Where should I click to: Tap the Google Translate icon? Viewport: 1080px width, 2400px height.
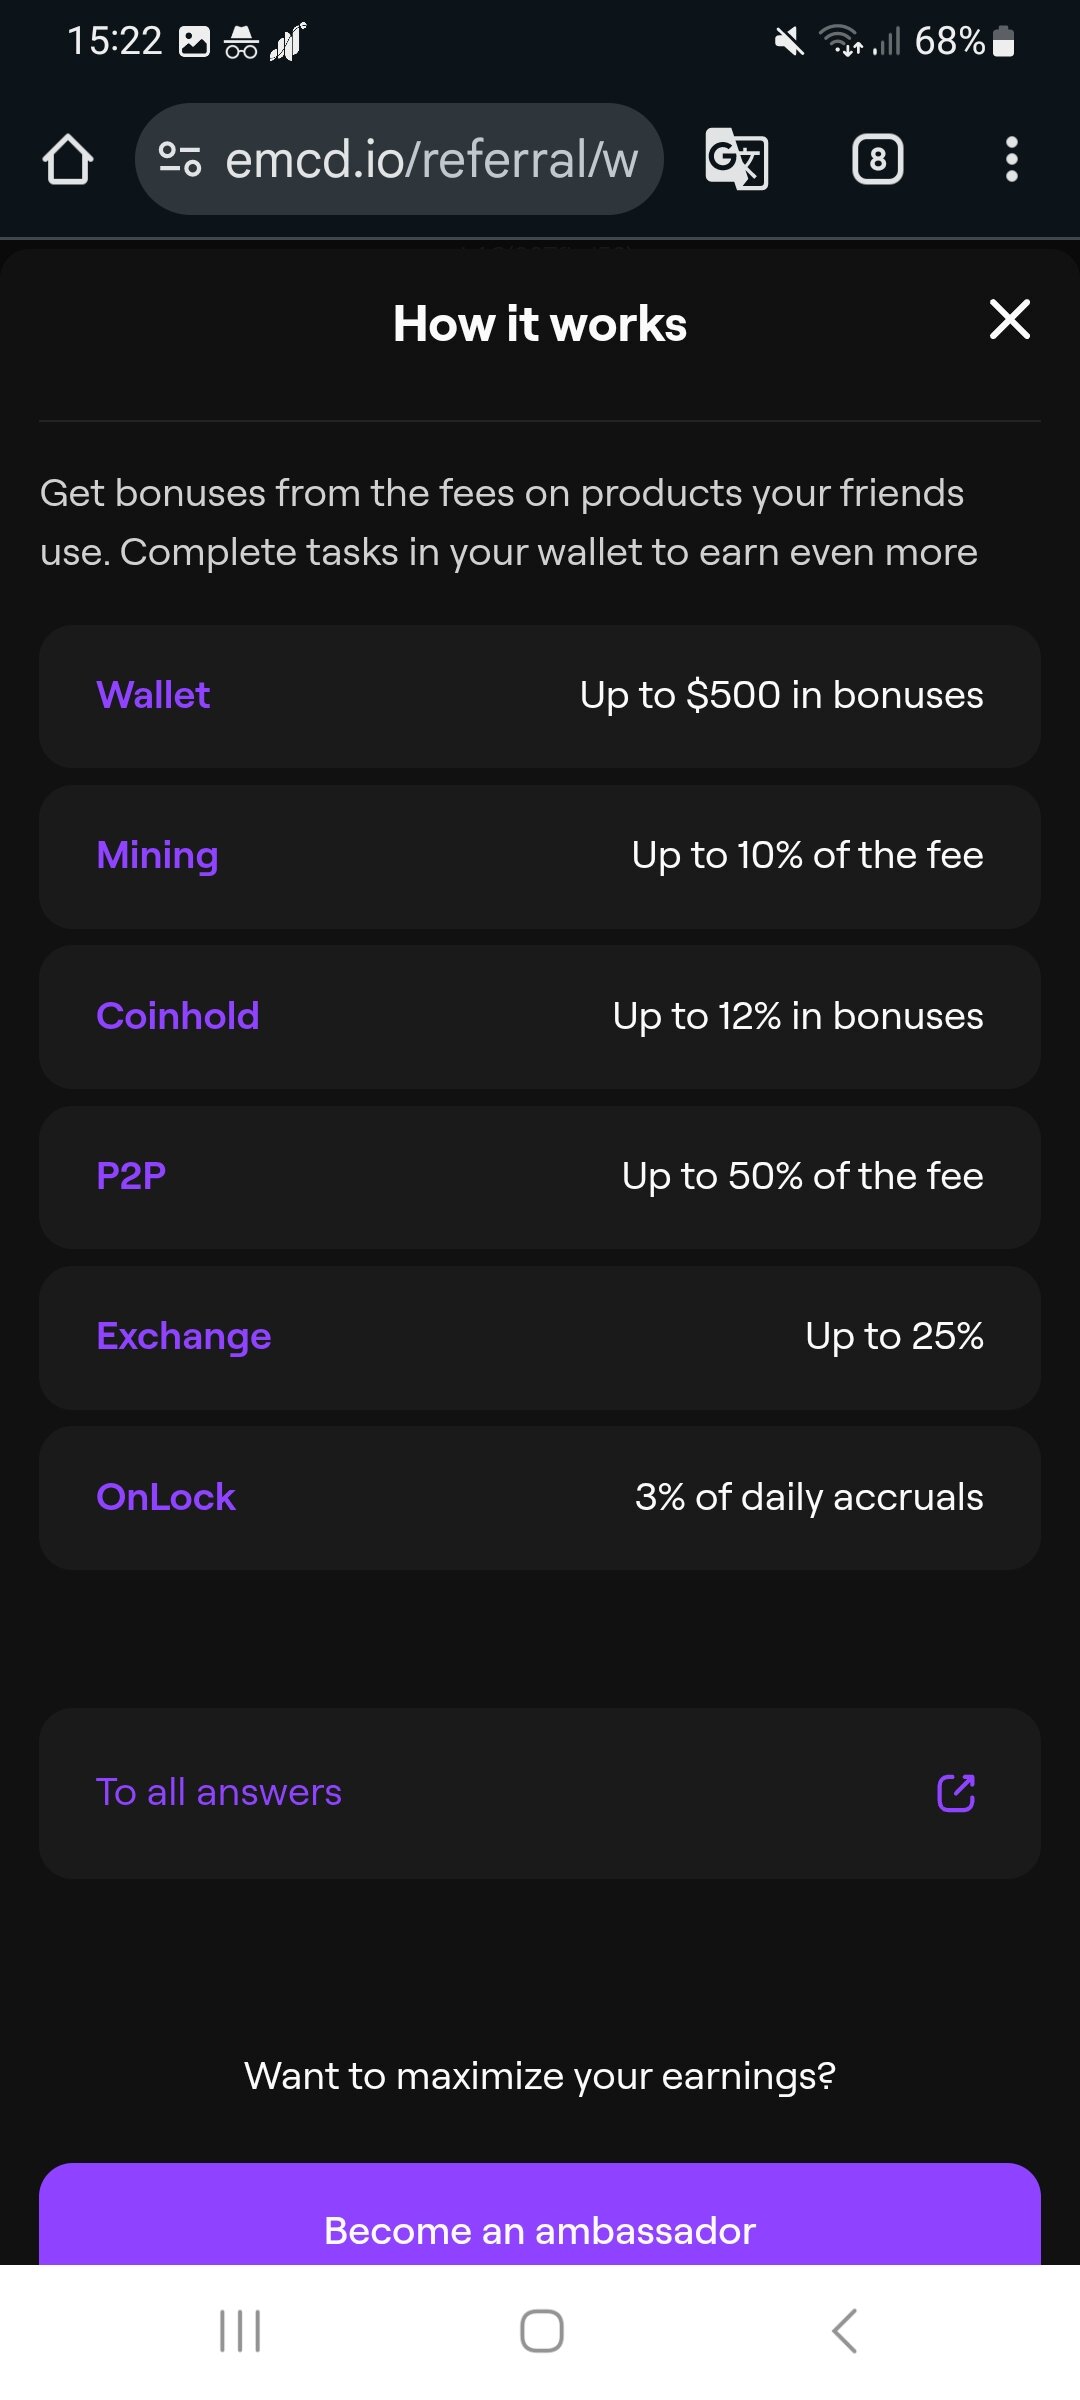point(736,160)
